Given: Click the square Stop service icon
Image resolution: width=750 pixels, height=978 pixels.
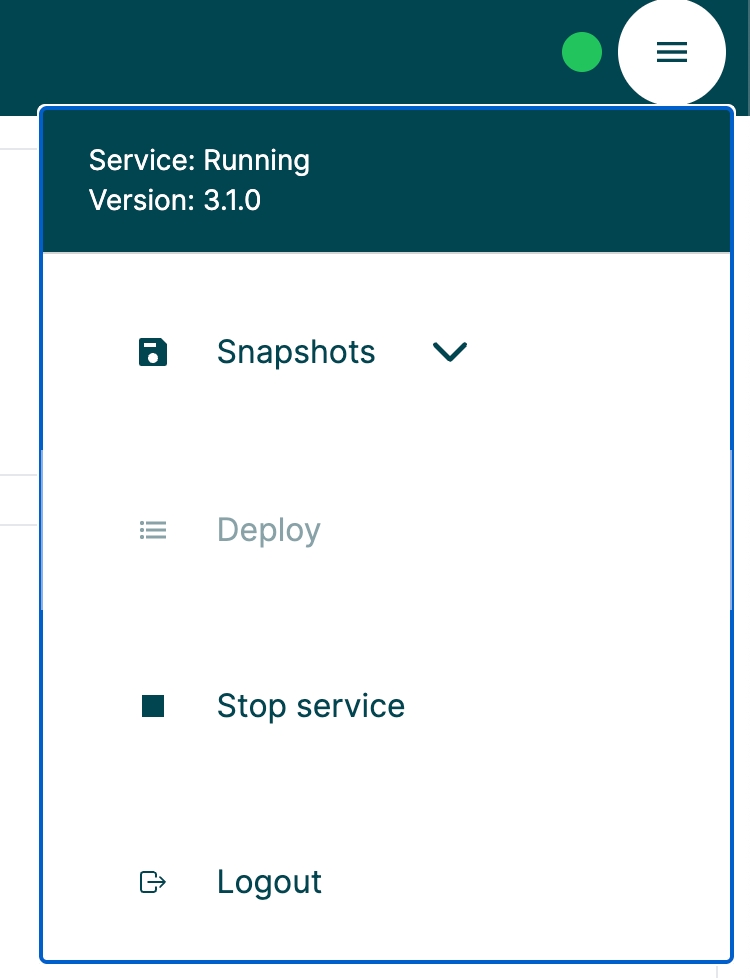Looking at the screenshot, I should (152, 707).
